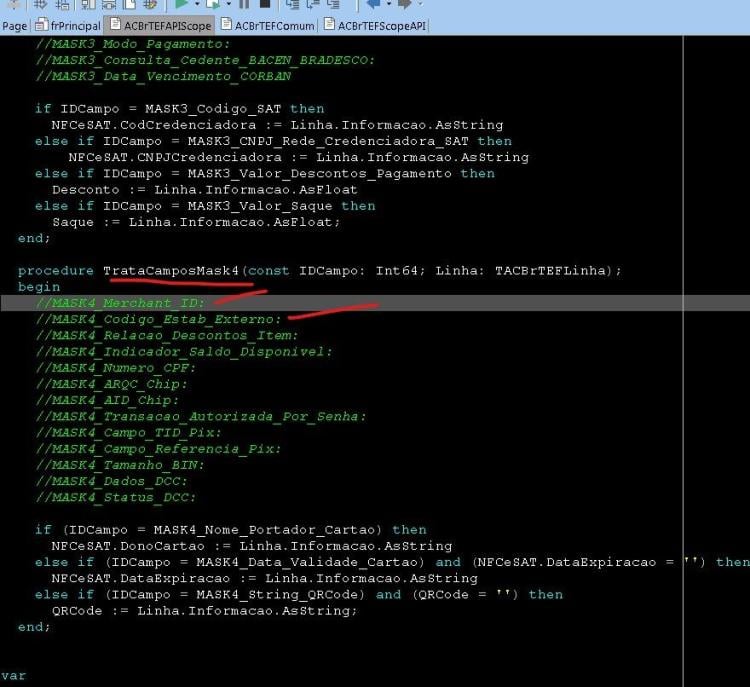The height and width of the screenshot is (687, 750).
Task: Click the //MASK3_Data_Vencimento_CORBAN comment
Action: (x=163, y=77)
